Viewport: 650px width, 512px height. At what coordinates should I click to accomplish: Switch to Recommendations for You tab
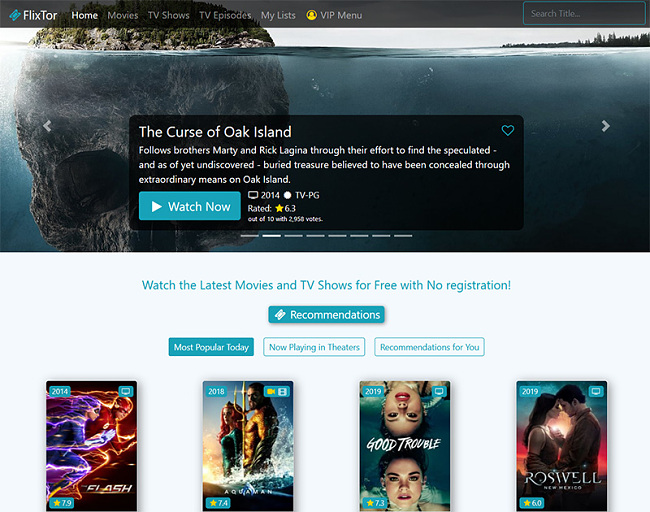[429, 347]
